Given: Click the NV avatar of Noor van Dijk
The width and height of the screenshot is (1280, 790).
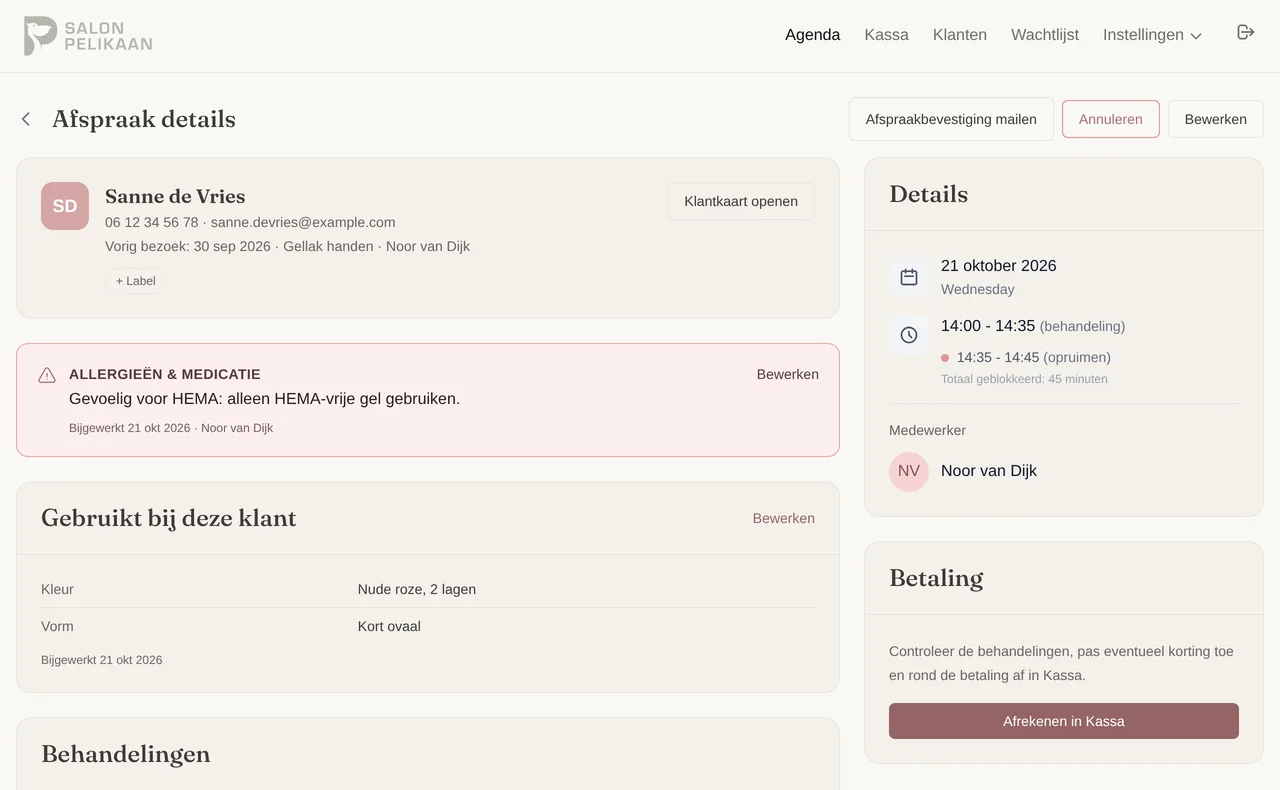Looking at the screenshot, I should tap(909, 471).
